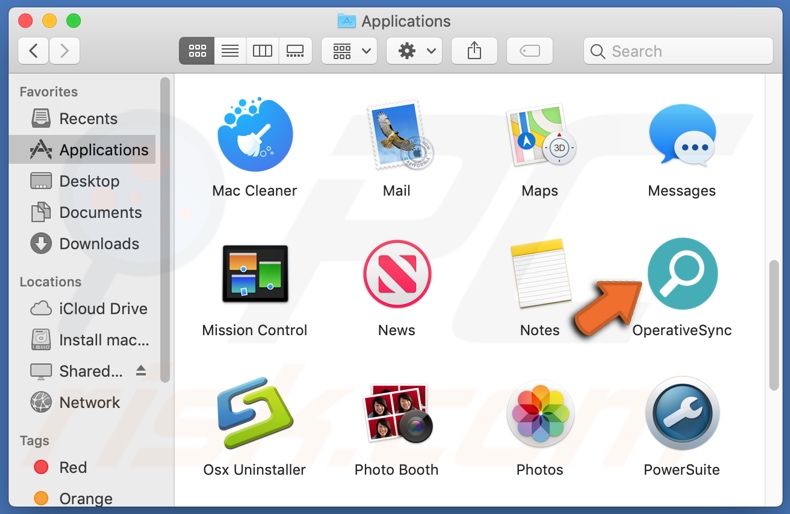
Task: Click the Photo Booth name label
Action: tap(397, 470)
